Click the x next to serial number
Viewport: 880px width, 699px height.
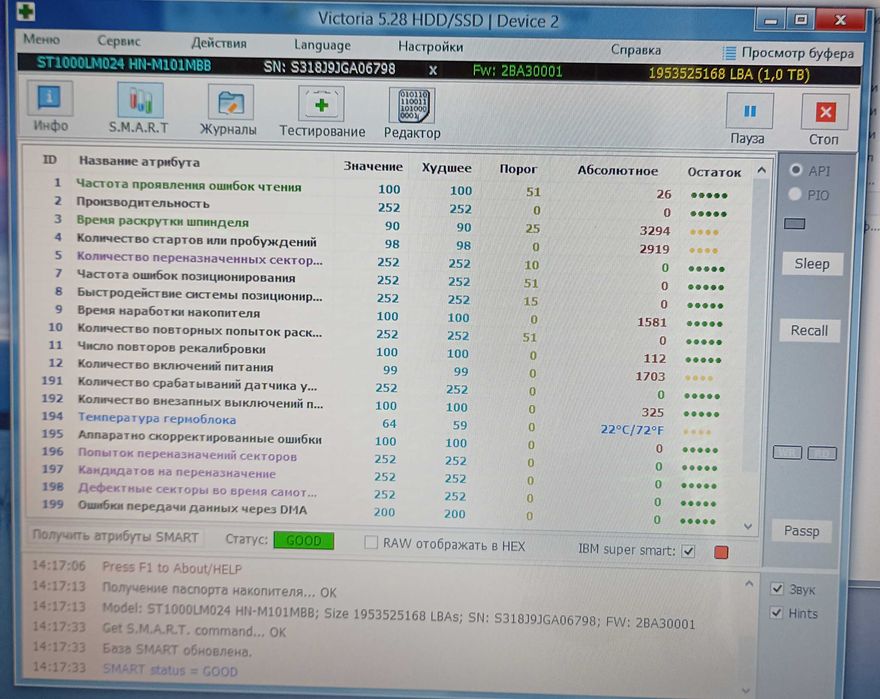(x=433, y=71)
